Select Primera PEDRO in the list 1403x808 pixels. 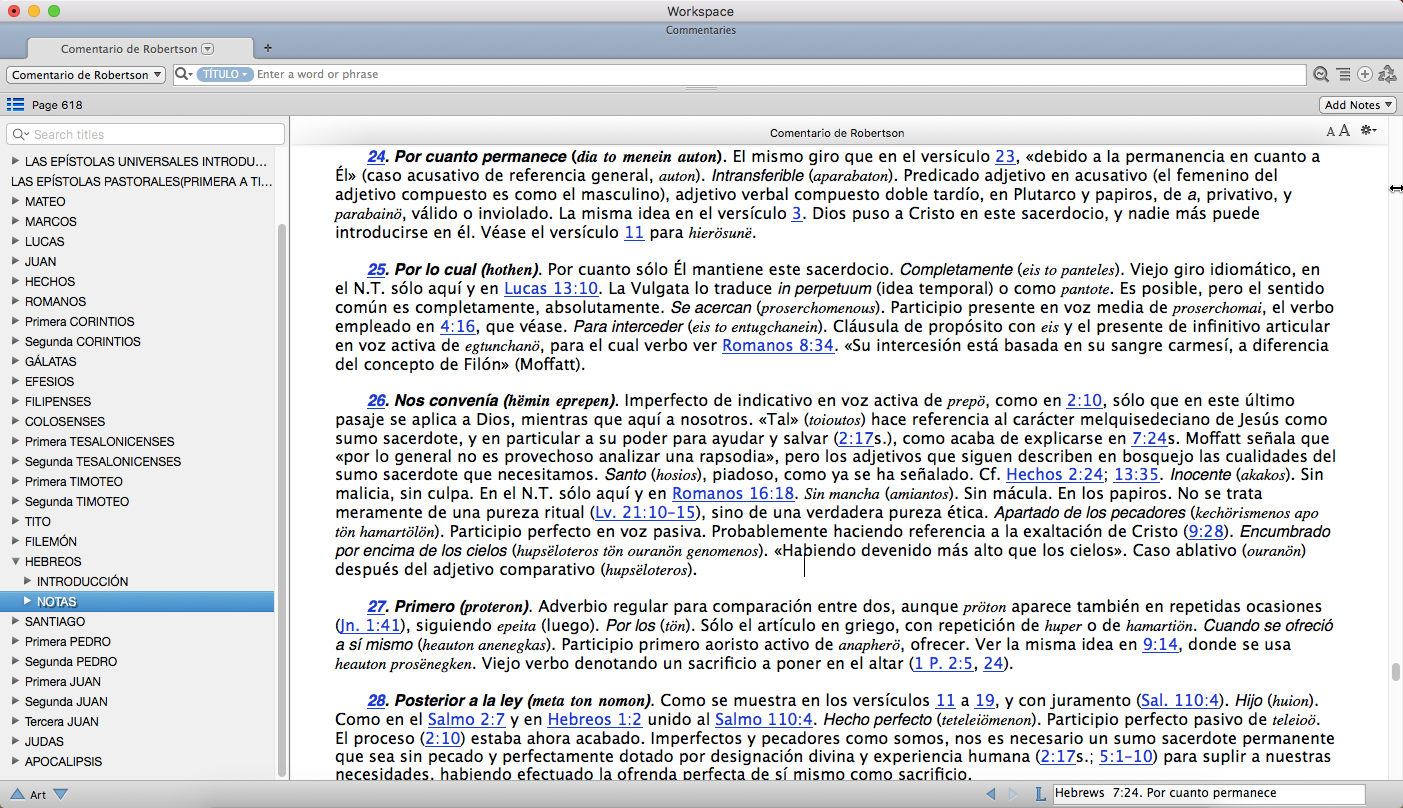[68, 641]
